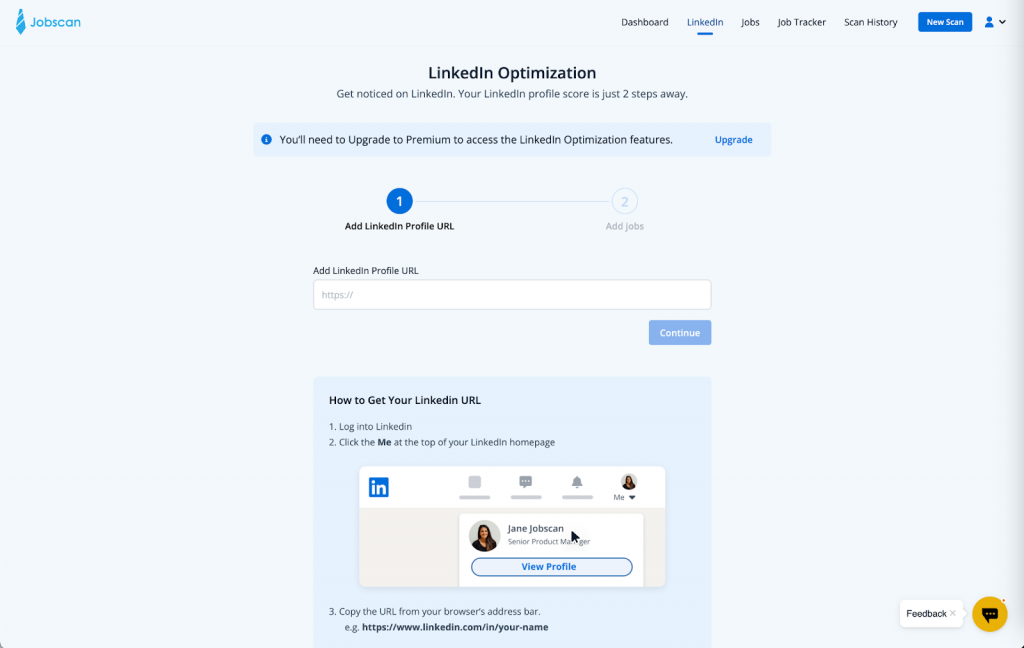Select step 1 circle indicator
Screen dimensions: 1024x648
(x=399, y=201)
